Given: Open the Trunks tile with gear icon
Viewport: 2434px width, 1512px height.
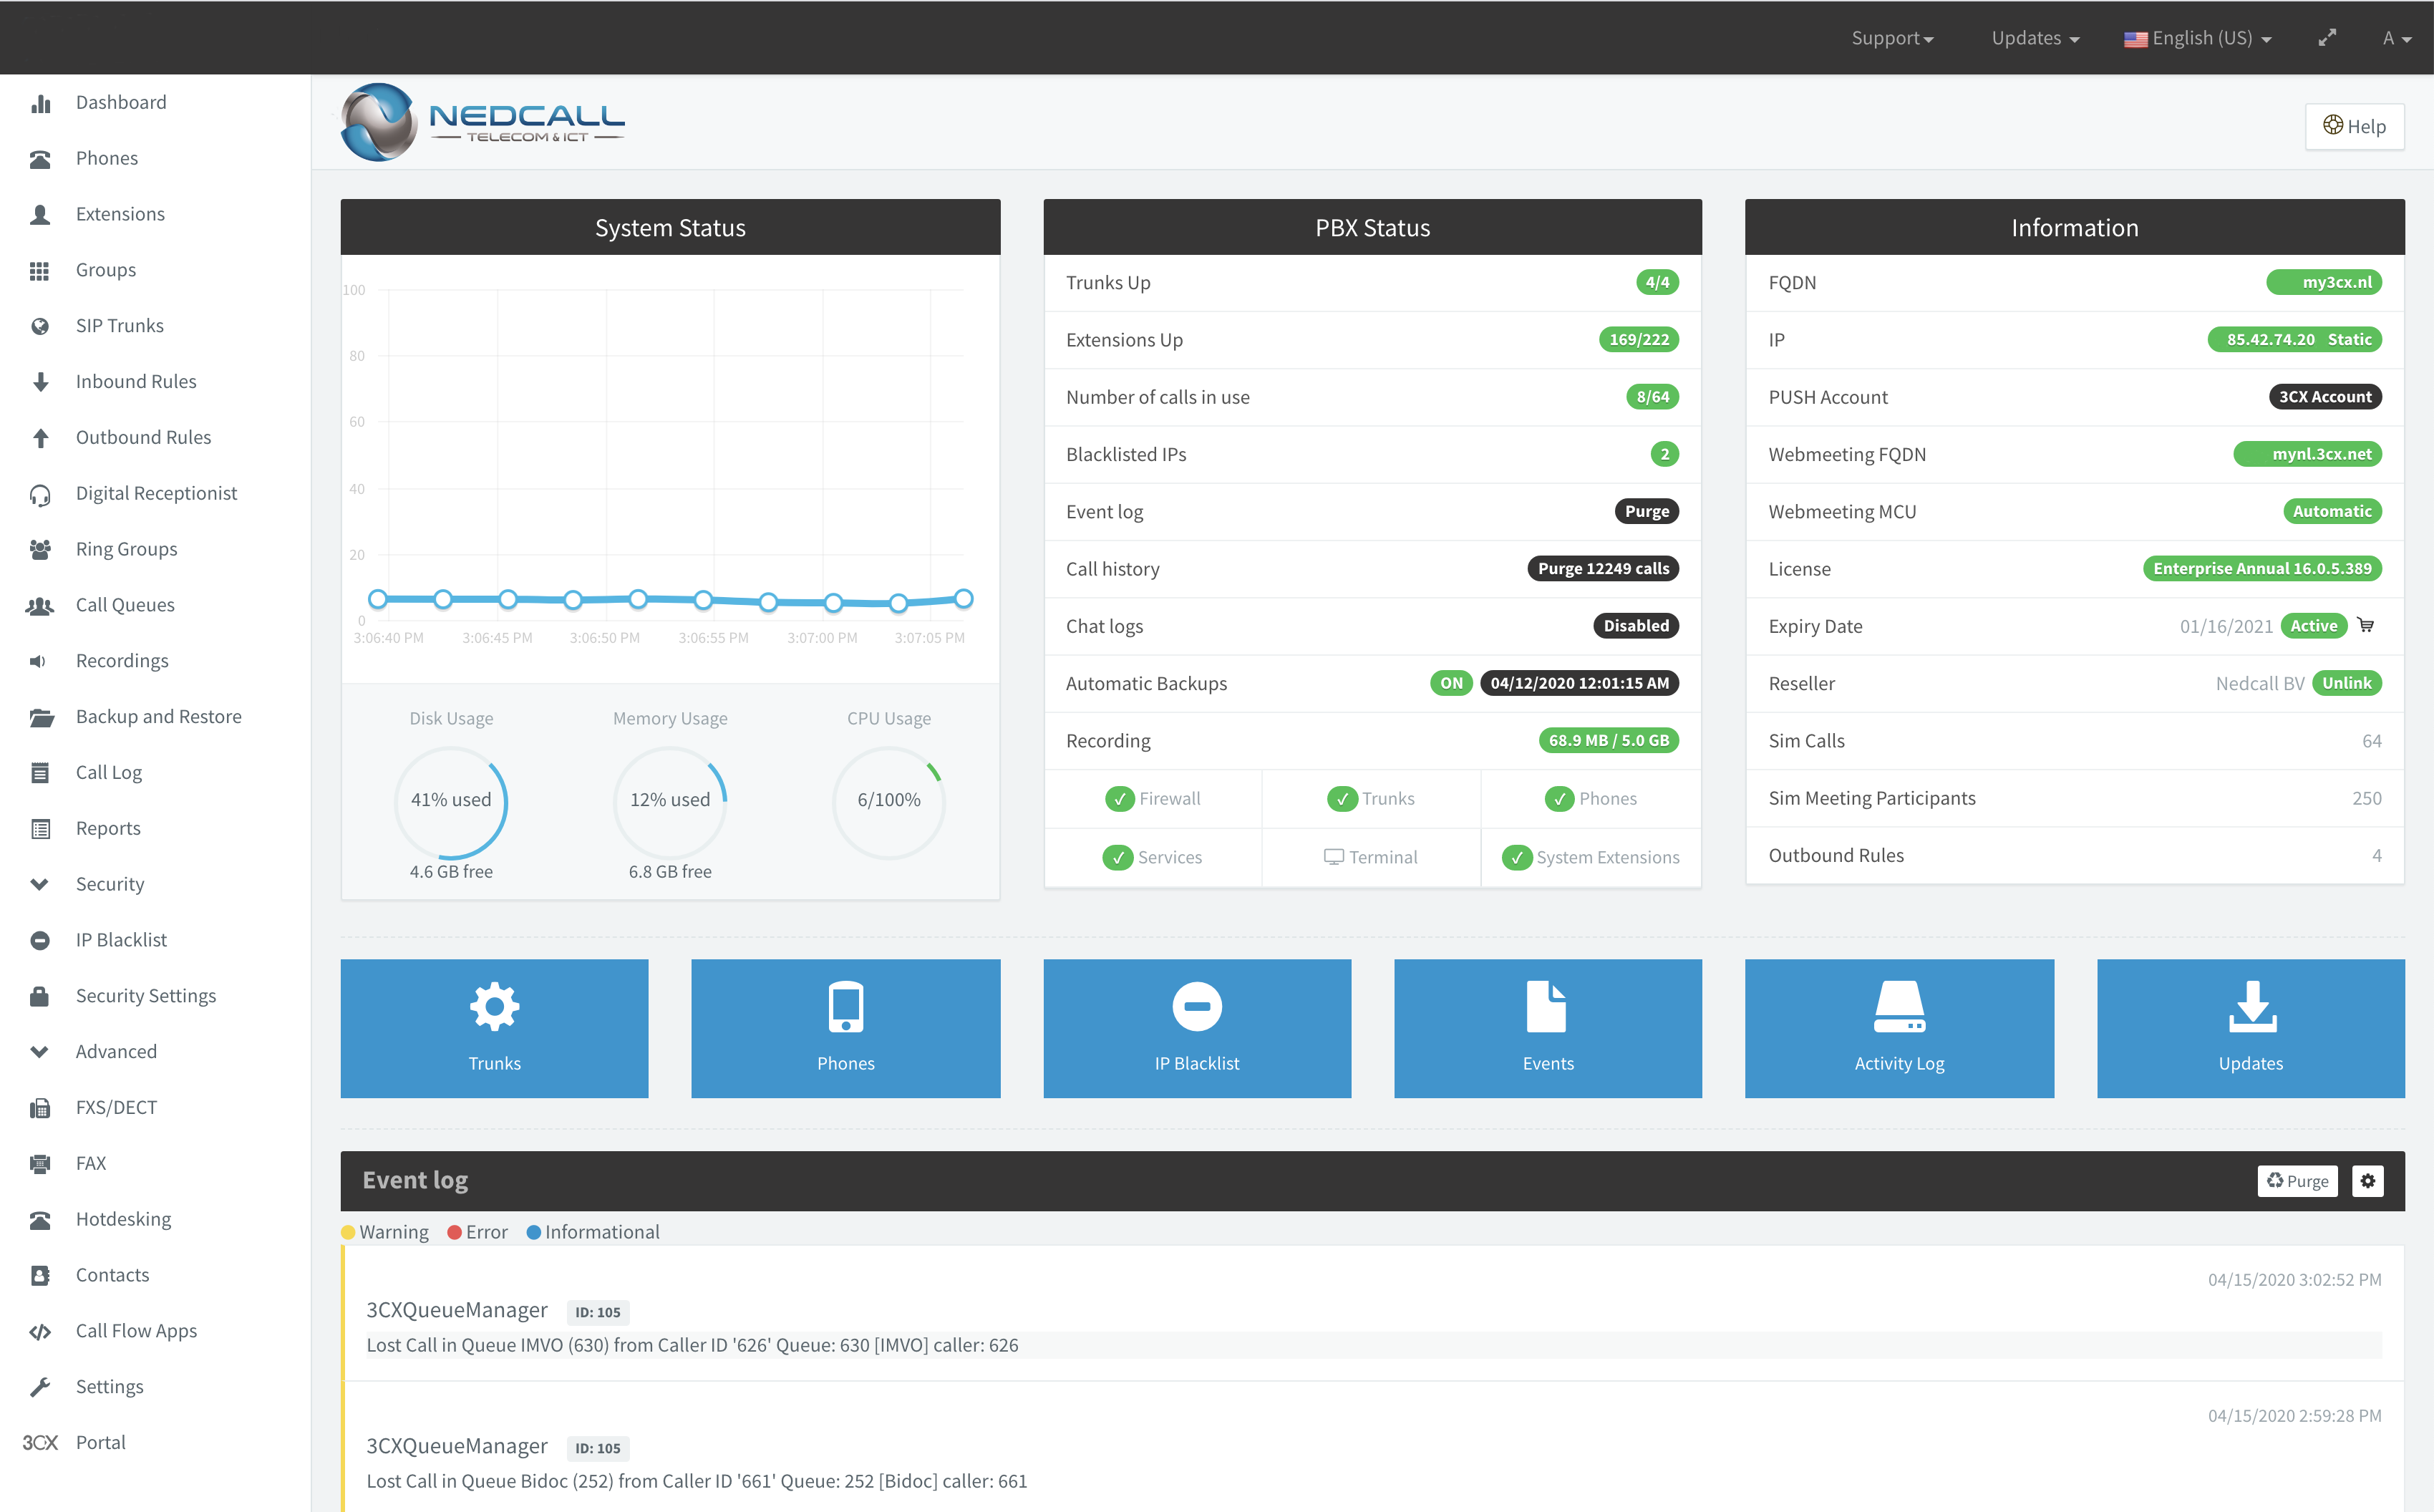Looking at the screenshot, I should point(494,1028).
